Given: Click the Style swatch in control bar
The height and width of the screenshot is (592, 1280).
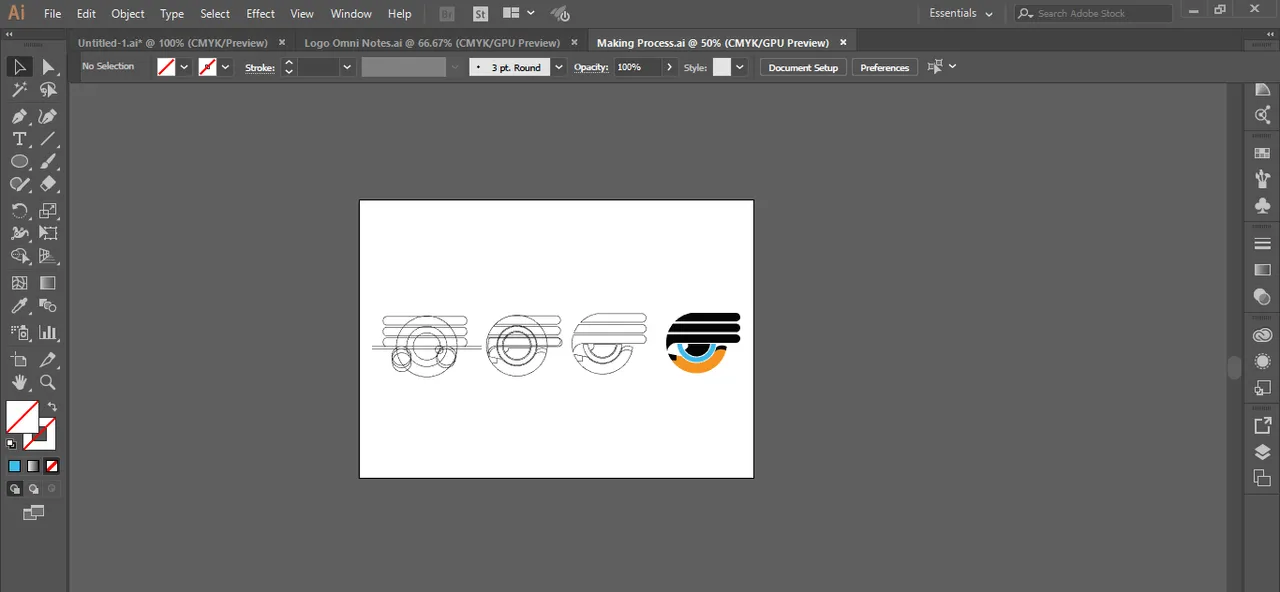Looking at the screenshot, I should click(x=721, y=67).
